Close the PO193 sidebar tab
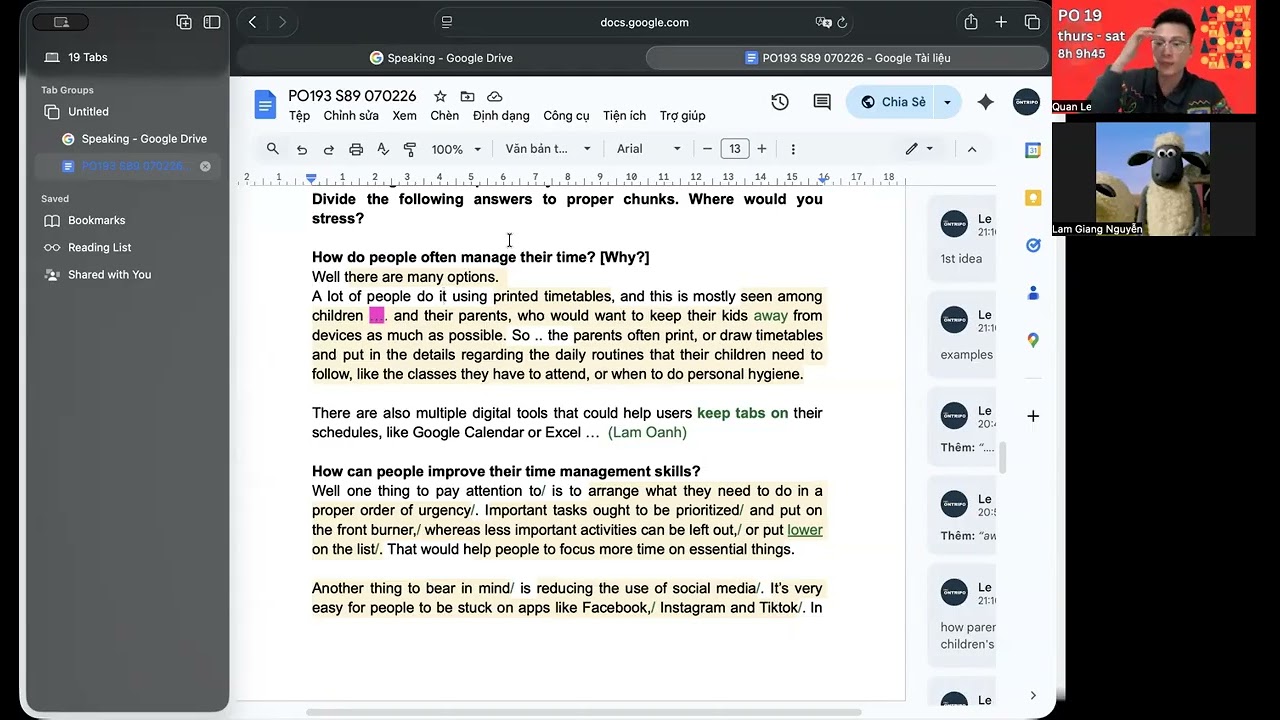The image size is (1280, 720). [x=205, y=166]
